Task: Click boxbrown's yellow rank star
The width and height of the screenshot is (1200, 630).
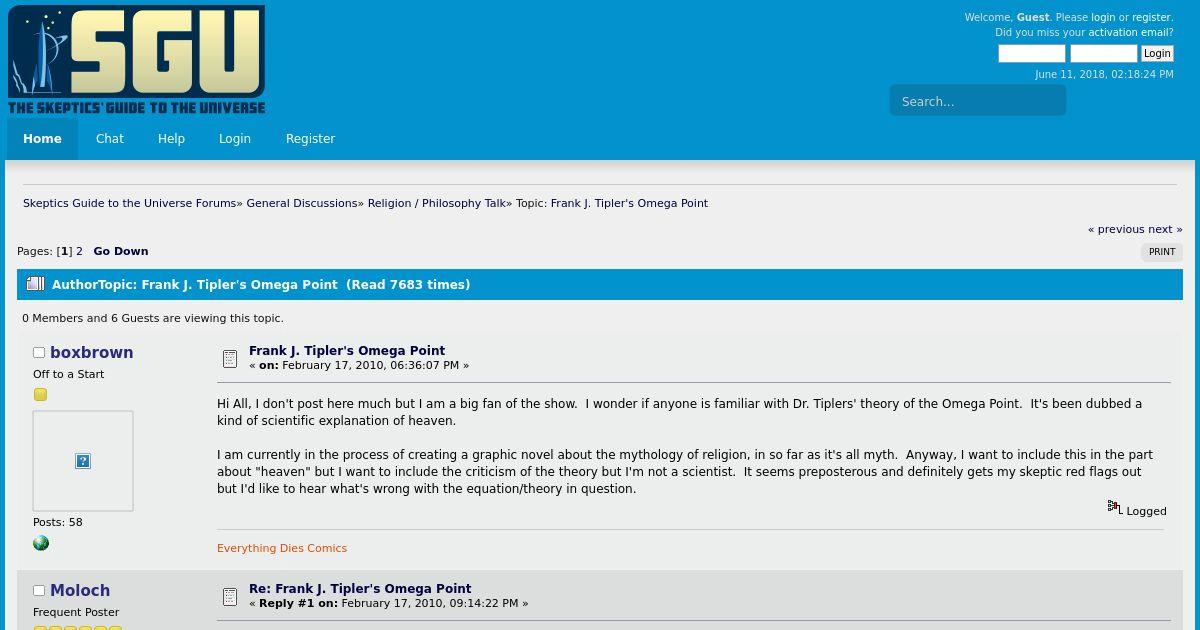Action: pos(40,395)
